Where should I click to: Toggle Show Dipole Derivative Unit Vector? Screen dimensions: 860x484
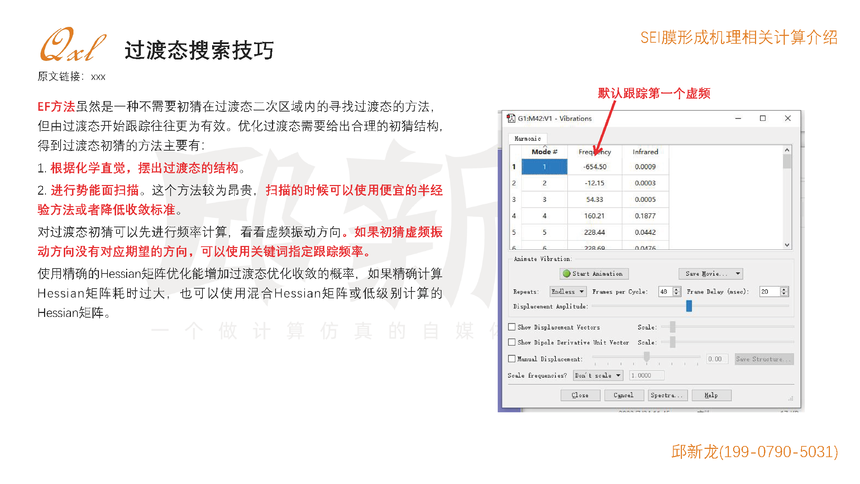tap(513, 342)
